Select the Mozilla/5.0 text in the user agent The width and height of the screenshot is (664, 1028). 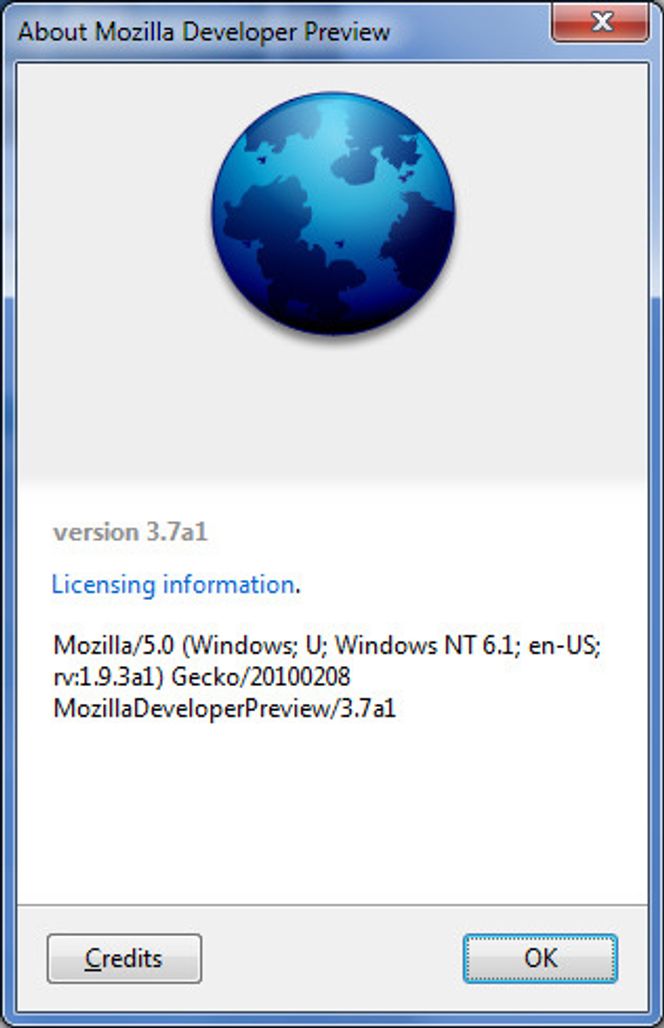pyautogui.click(x=113, y=645)
